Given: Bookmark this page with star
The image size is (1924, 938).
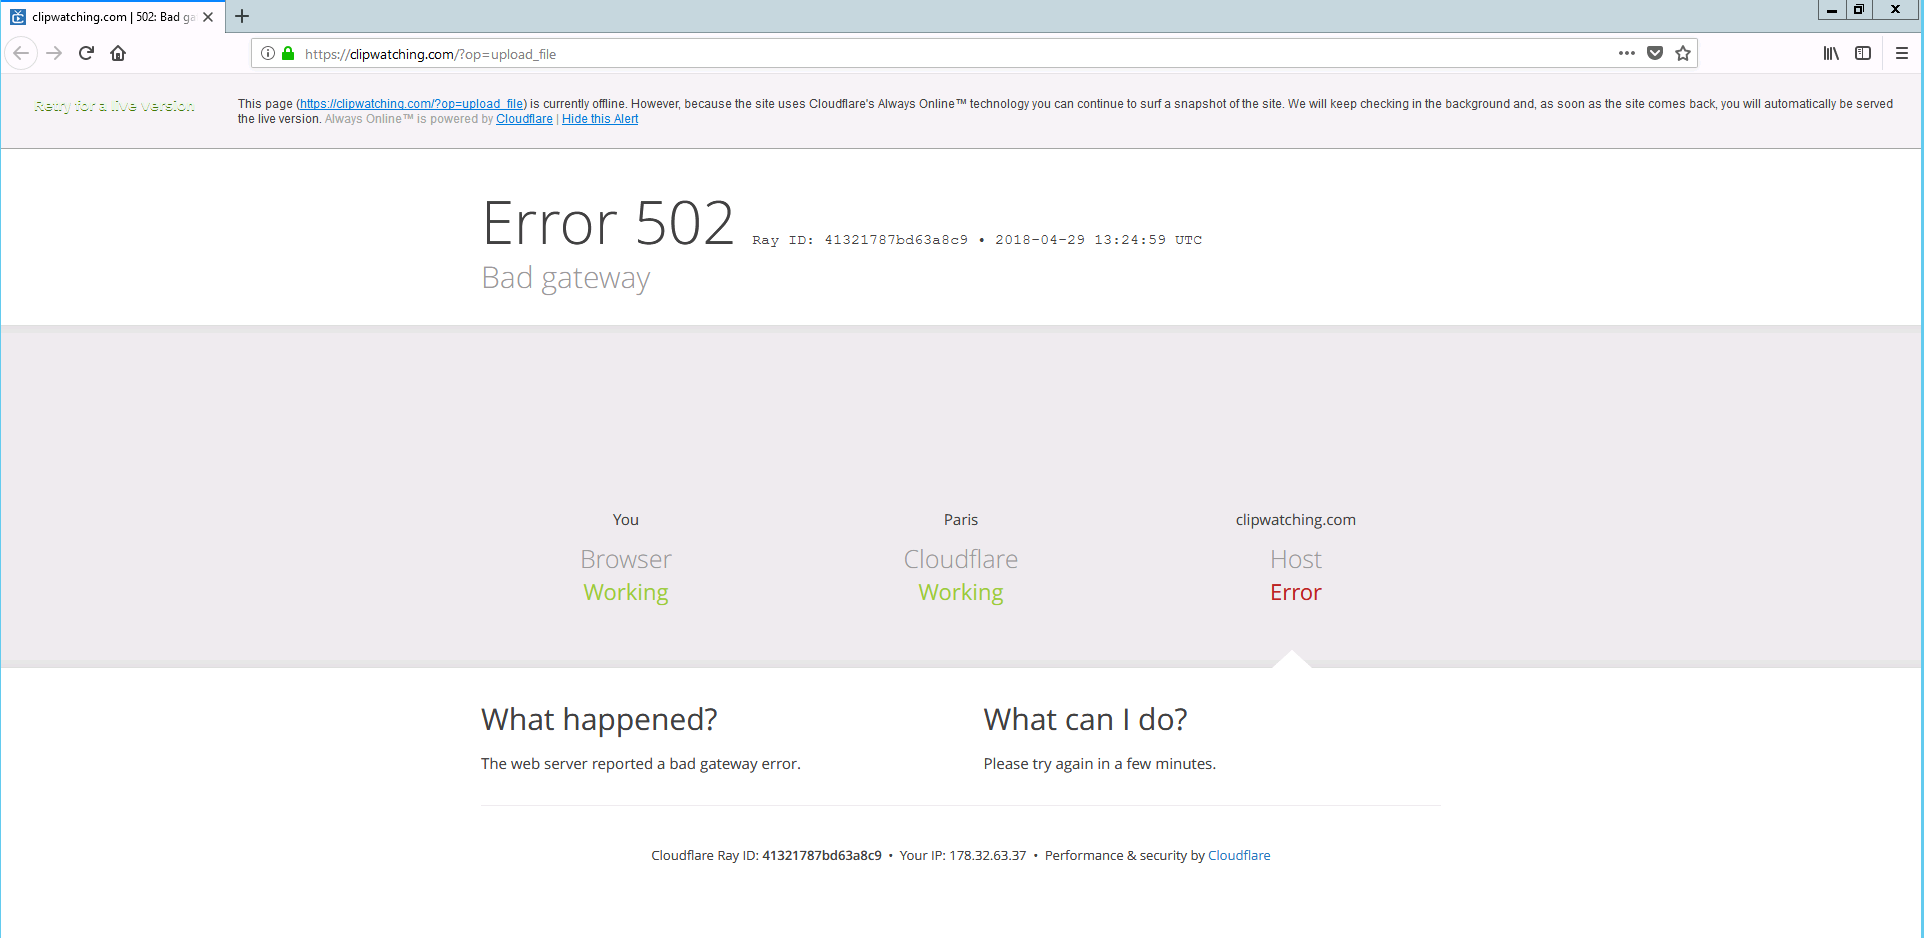Looking at the screenshot, I should pos(1683,53).
